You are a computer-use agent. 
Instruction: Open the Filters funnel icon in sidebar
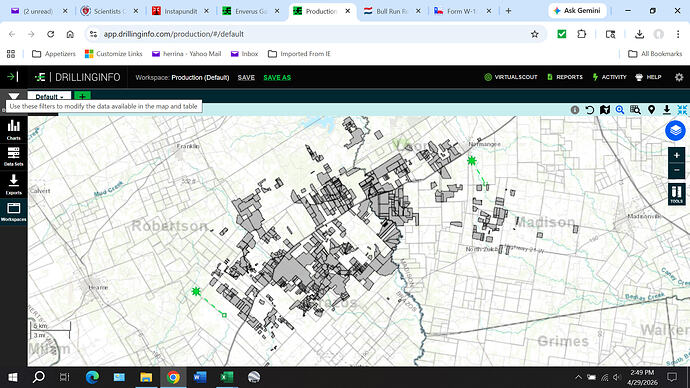point(14,97)
